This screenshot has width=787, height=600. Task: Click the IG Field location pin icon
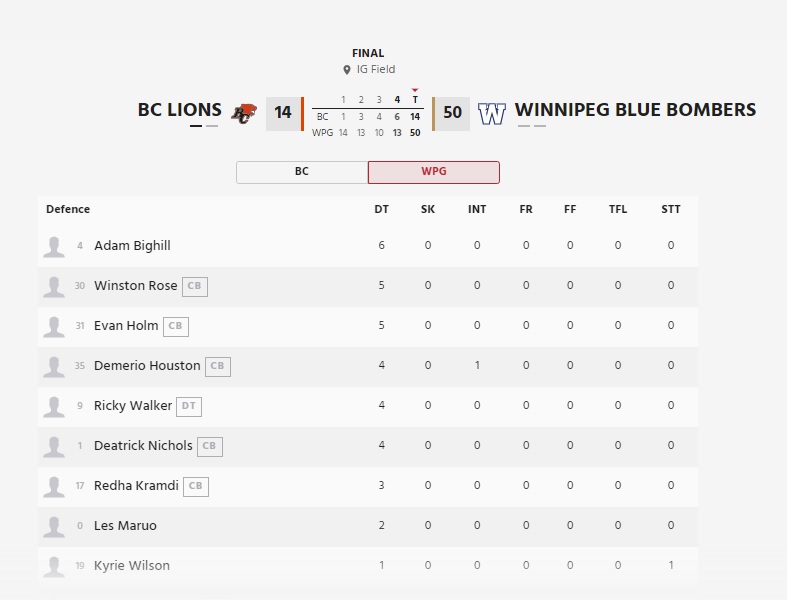[347, 70]
